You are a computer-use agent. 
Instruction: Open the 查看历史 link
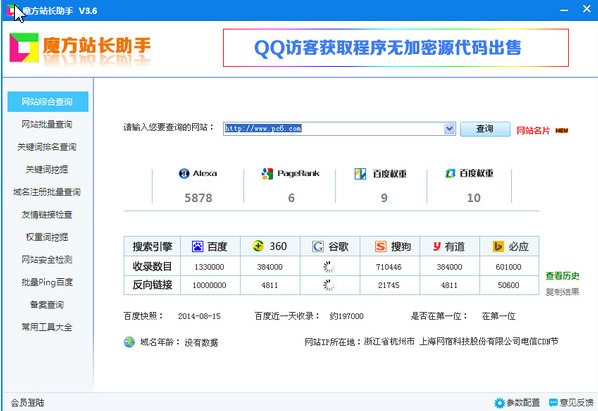tap(562, 276)
